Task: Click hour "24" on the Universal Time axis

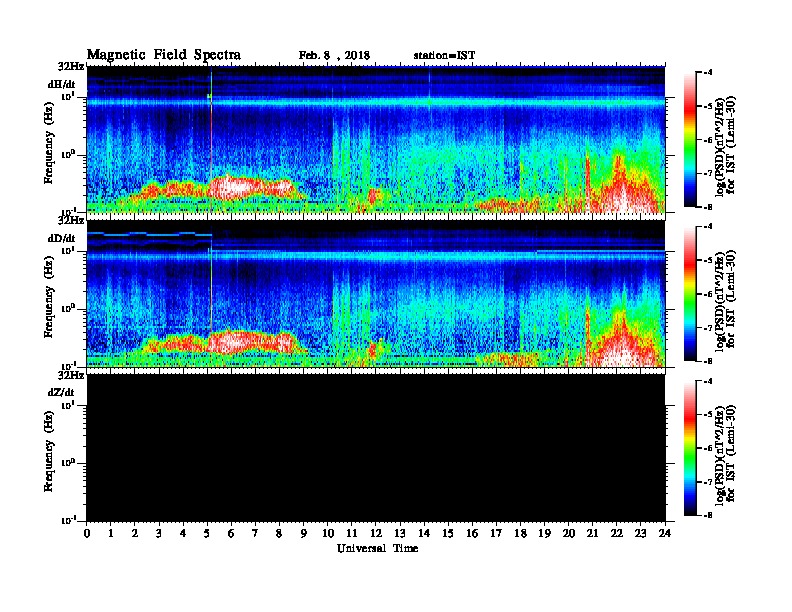Action: 665,533
